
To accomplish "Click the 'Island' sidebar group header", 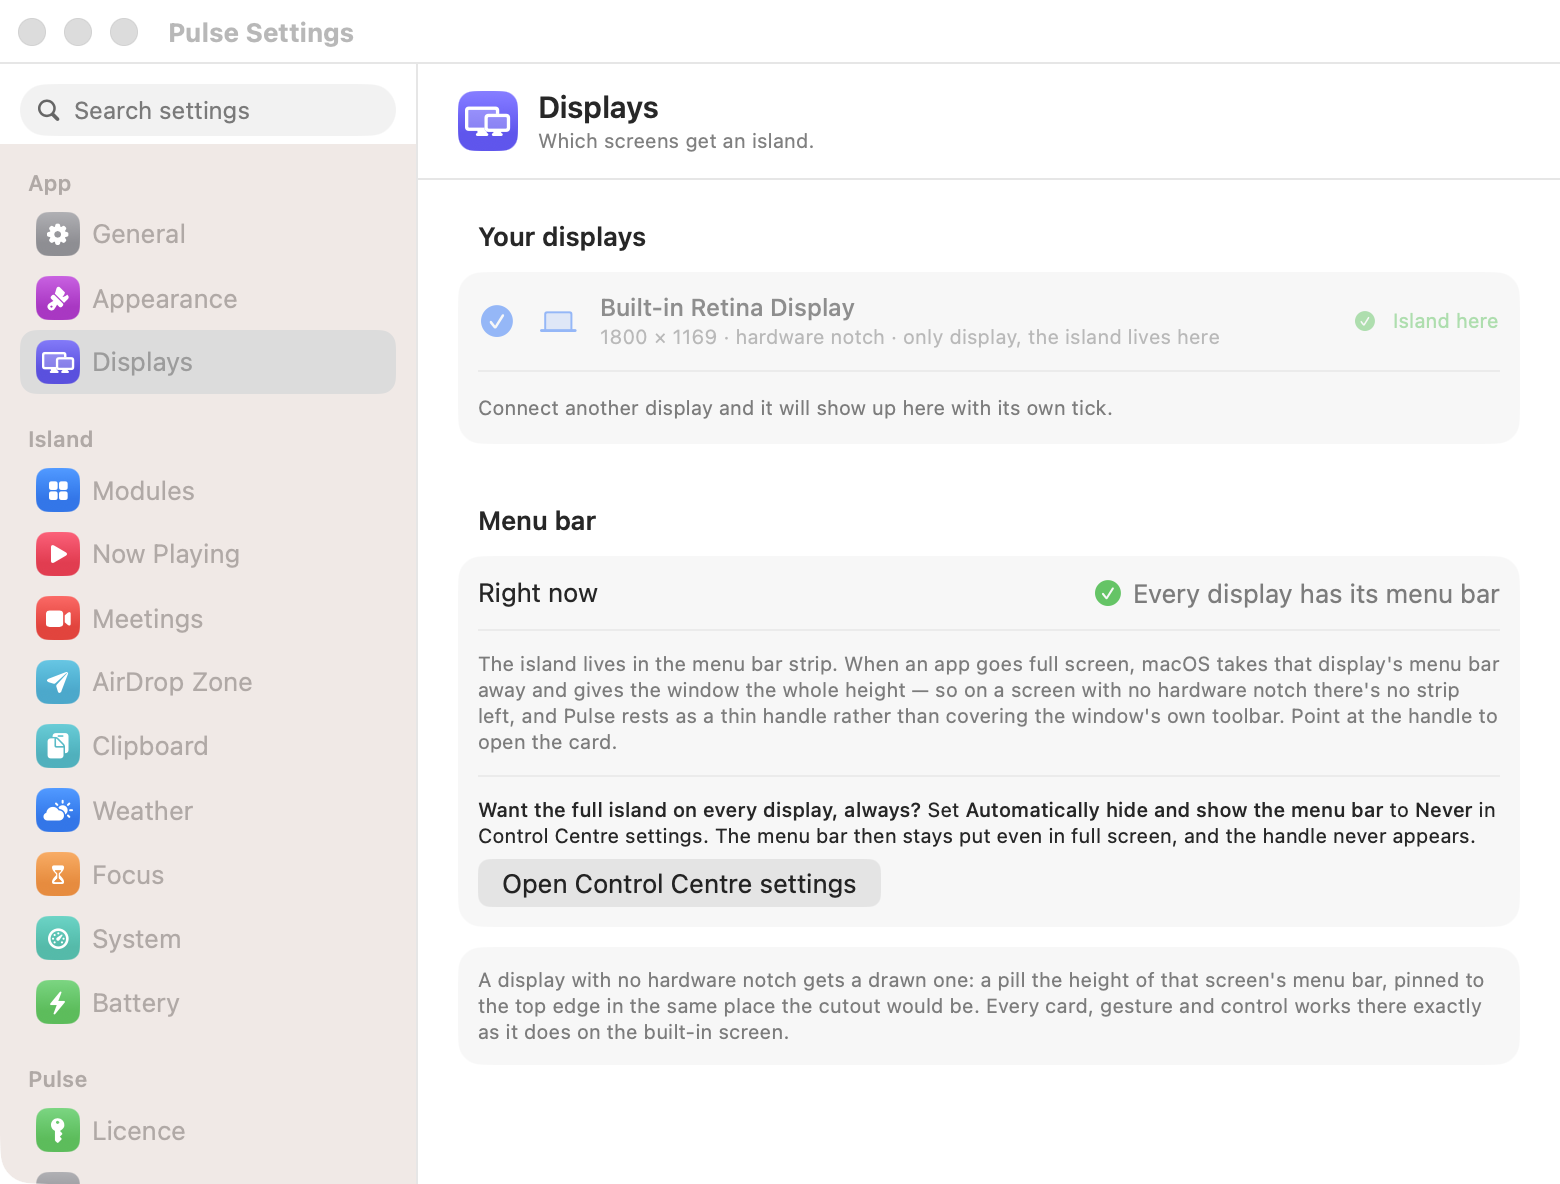I will (x=60, y=439).
